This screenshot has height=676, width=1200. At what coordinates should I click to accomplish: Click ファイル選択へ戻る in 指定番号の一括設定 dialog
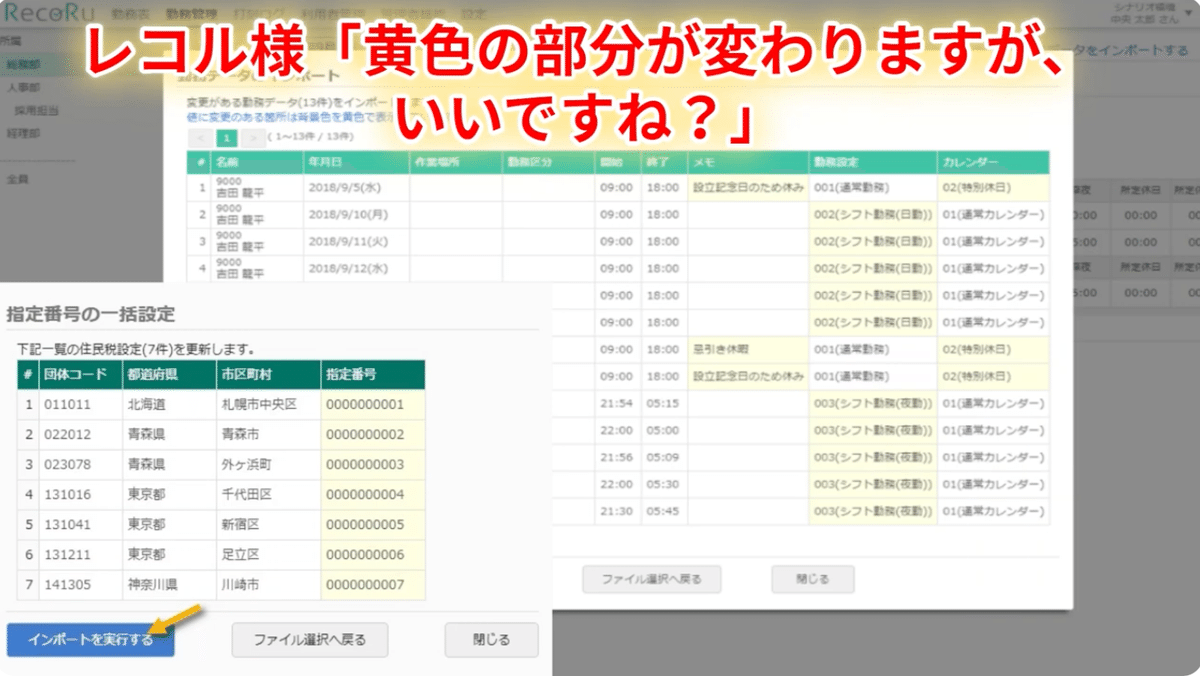tap(310, 640)
